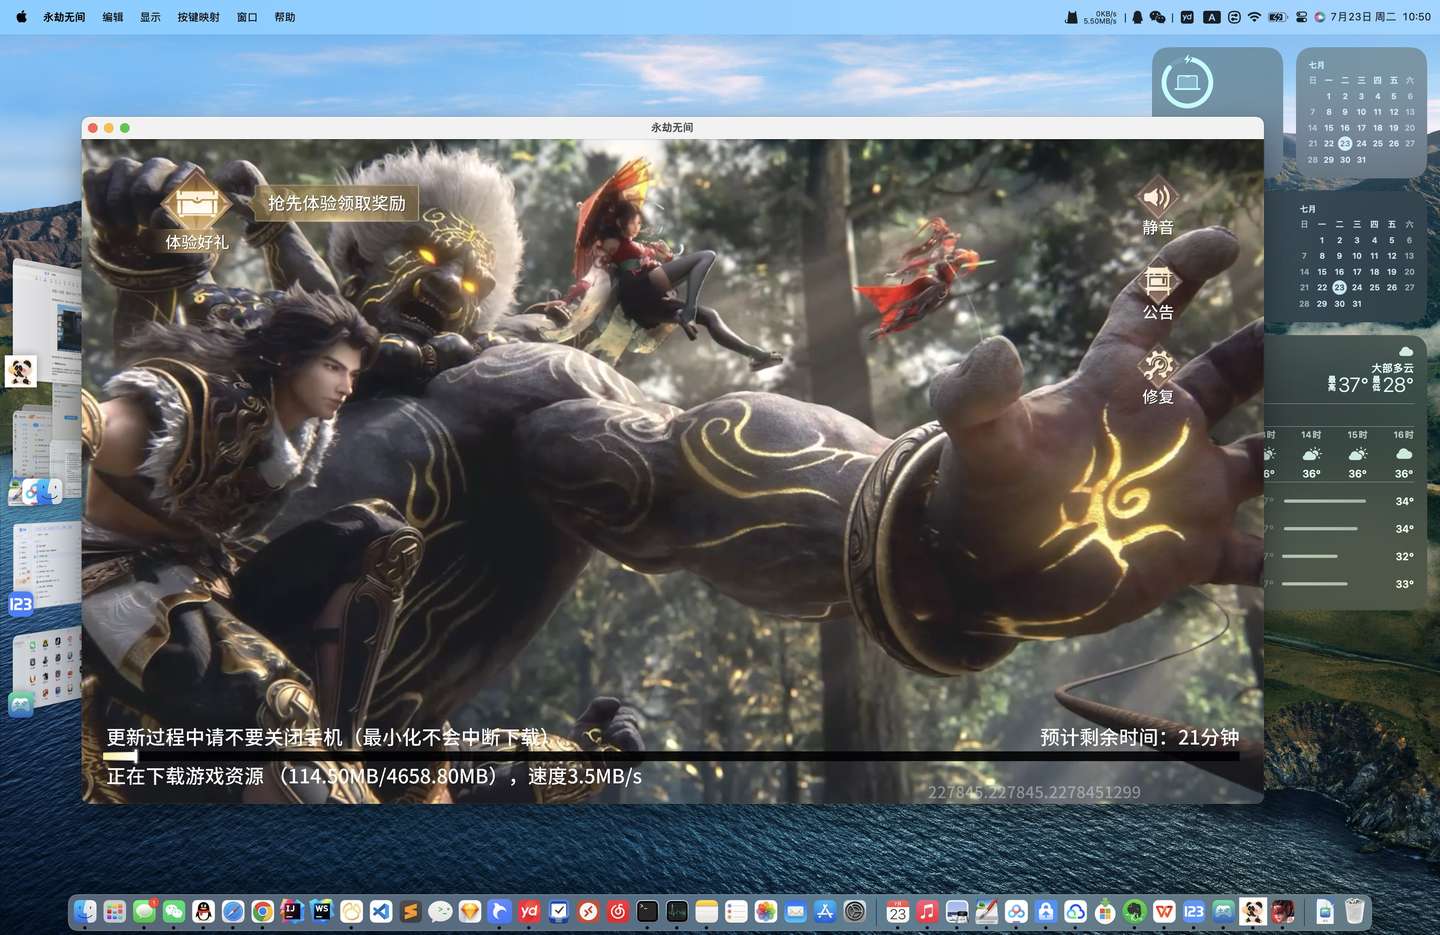Image resolution: width=1440 pixels, height=935 pixels.
Task: Open Control Center in menu bar
Action: (1301, 17)
